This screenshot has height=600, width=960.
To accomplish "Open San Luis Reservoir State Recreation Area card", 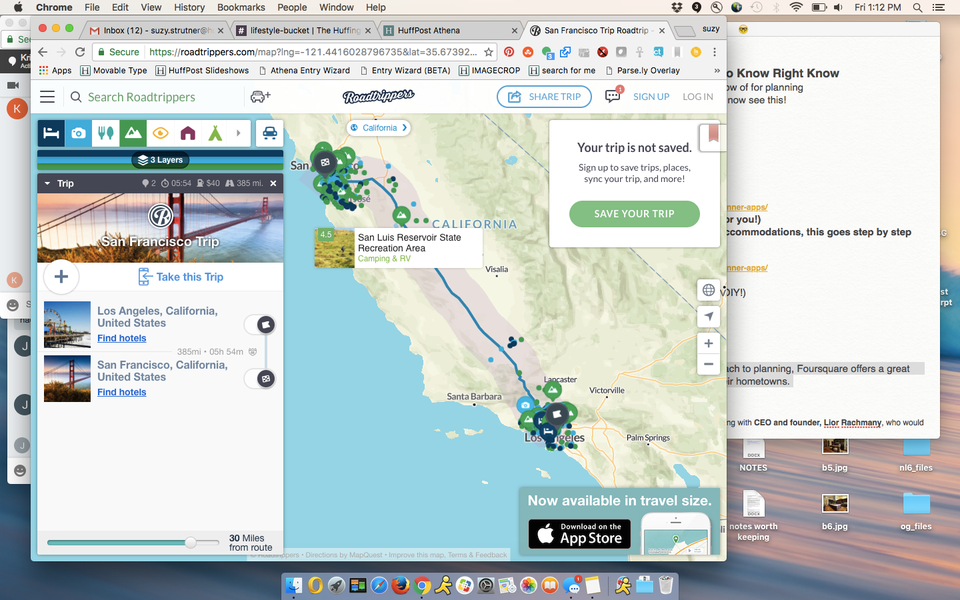I will click(x=398, y=248).
